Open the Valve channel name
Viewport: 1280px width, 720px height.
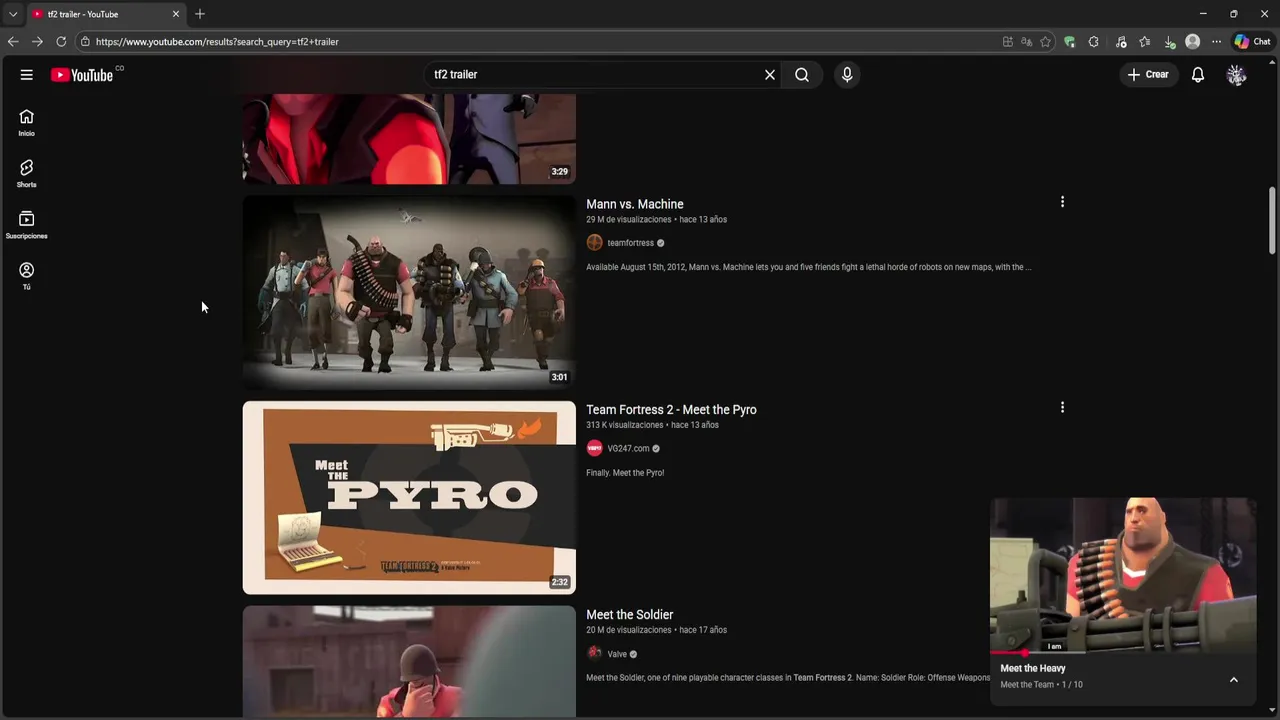click(617, 654)
